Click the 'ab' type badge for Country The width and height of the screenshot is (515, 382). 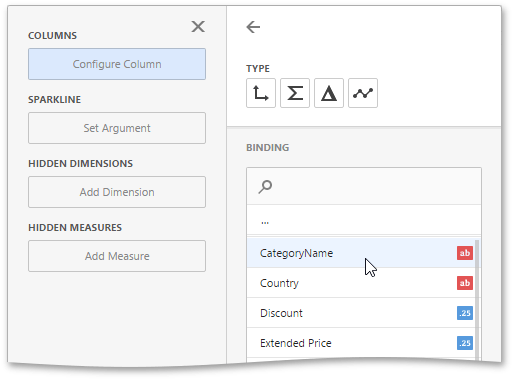point(465,283)
